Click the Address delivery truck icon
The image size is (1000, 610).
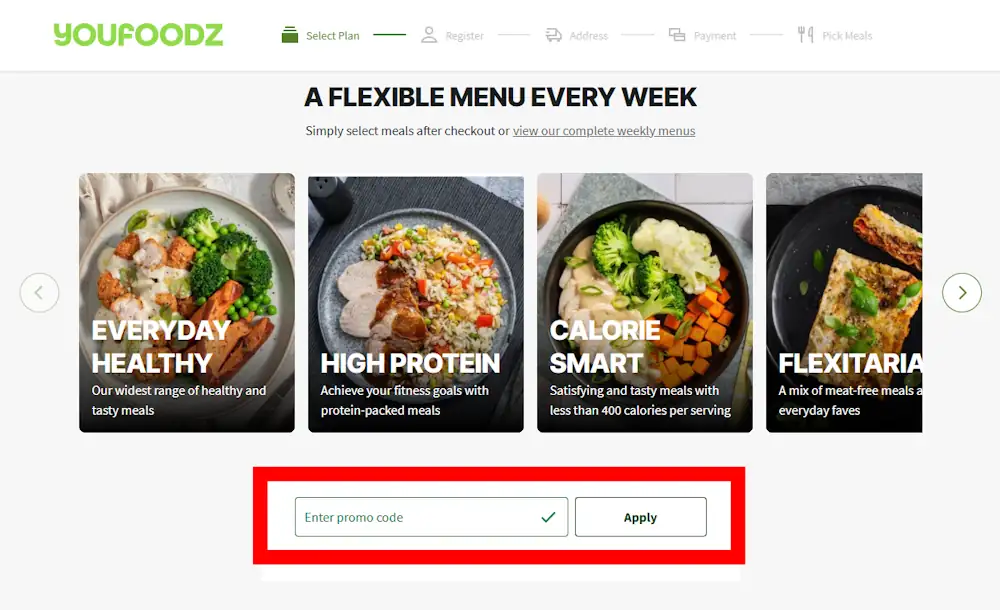pos(554,35)
